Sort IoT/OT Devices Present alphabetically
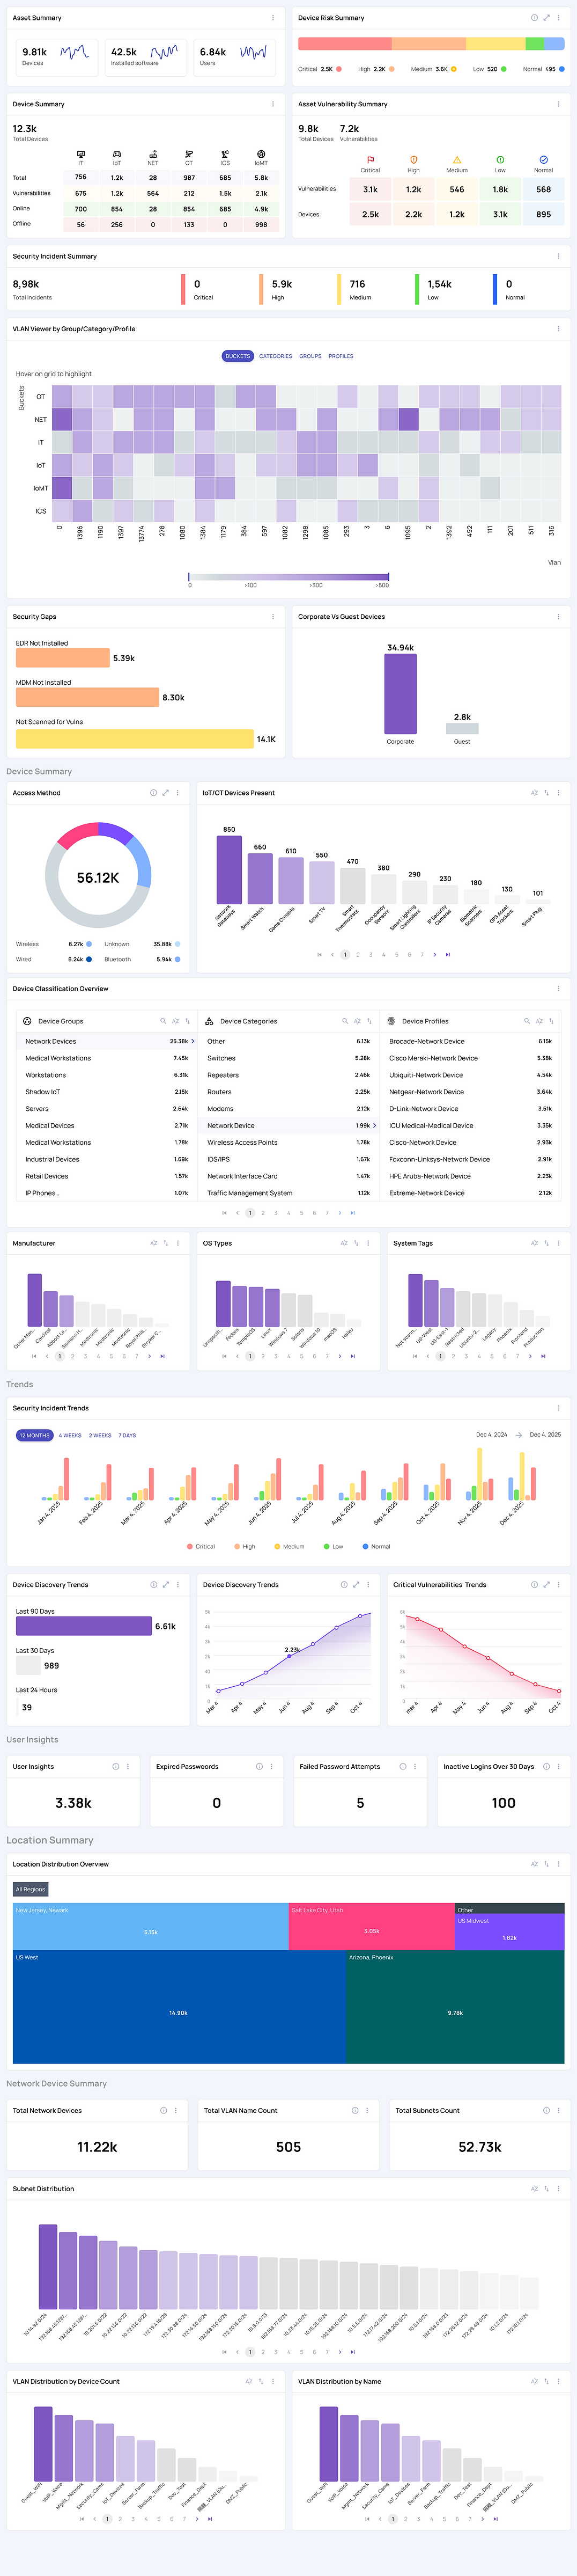Screen dimensions: 577x2576 coord(534,793)
